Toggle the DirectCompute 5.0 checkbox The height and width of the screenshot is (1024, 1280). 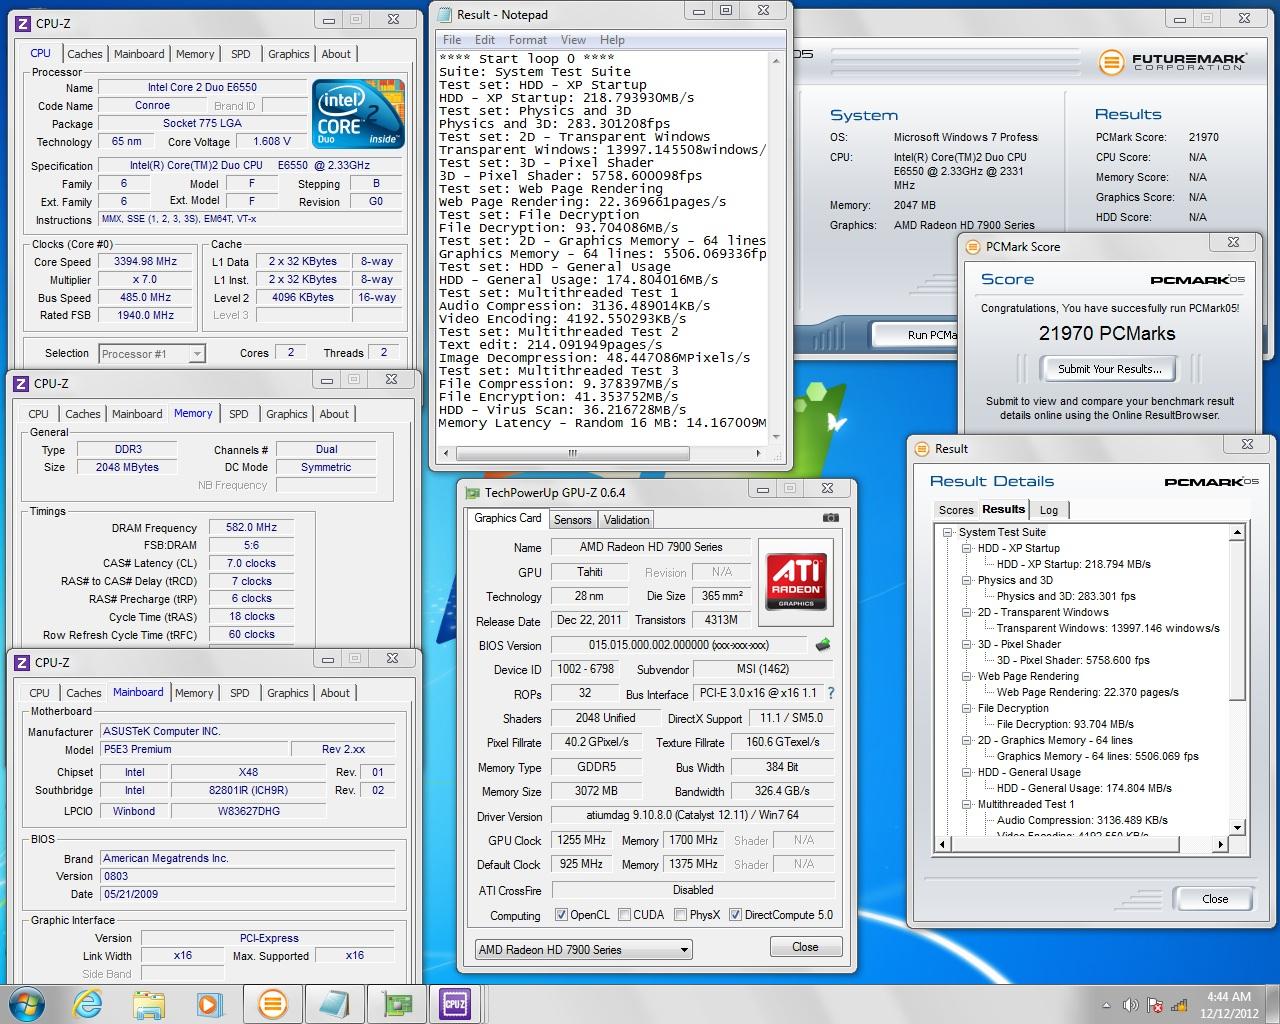click(x=735, y=914)
